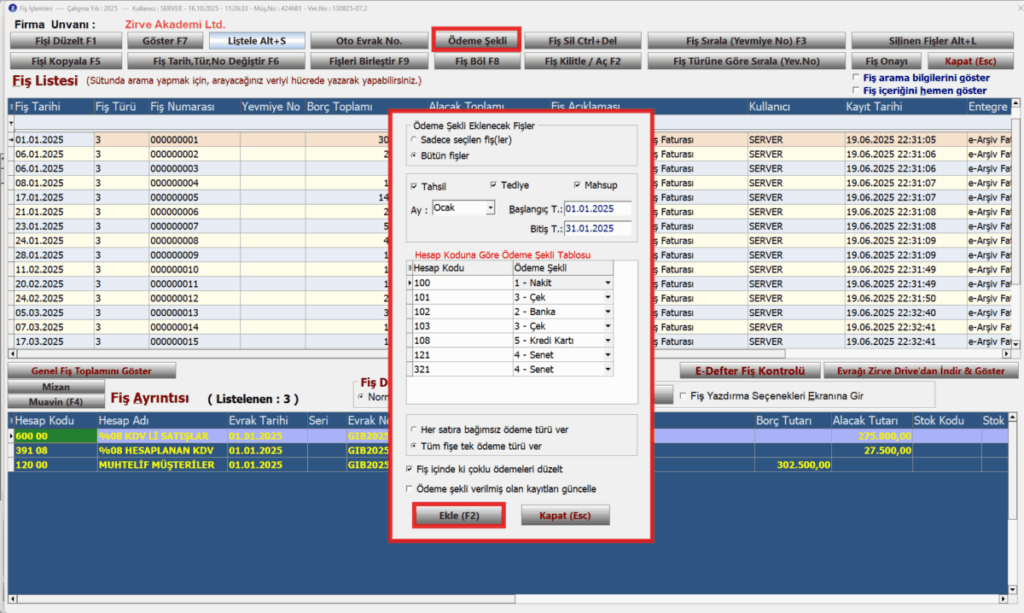Click the details grid horizontal scrollbar

[509, 599]
